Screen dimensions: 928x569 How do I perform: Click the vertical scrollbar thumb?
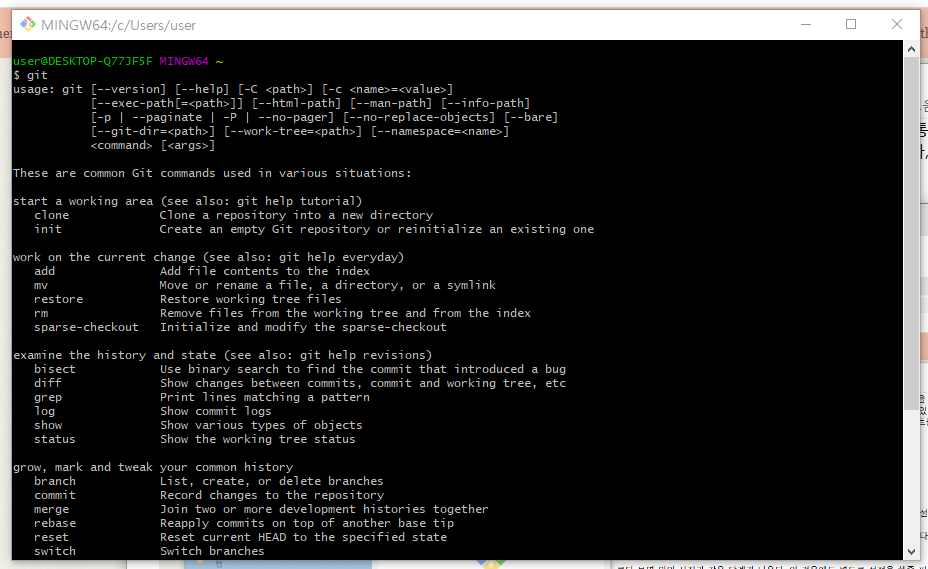pyautogui.click(x=911, y=233)
